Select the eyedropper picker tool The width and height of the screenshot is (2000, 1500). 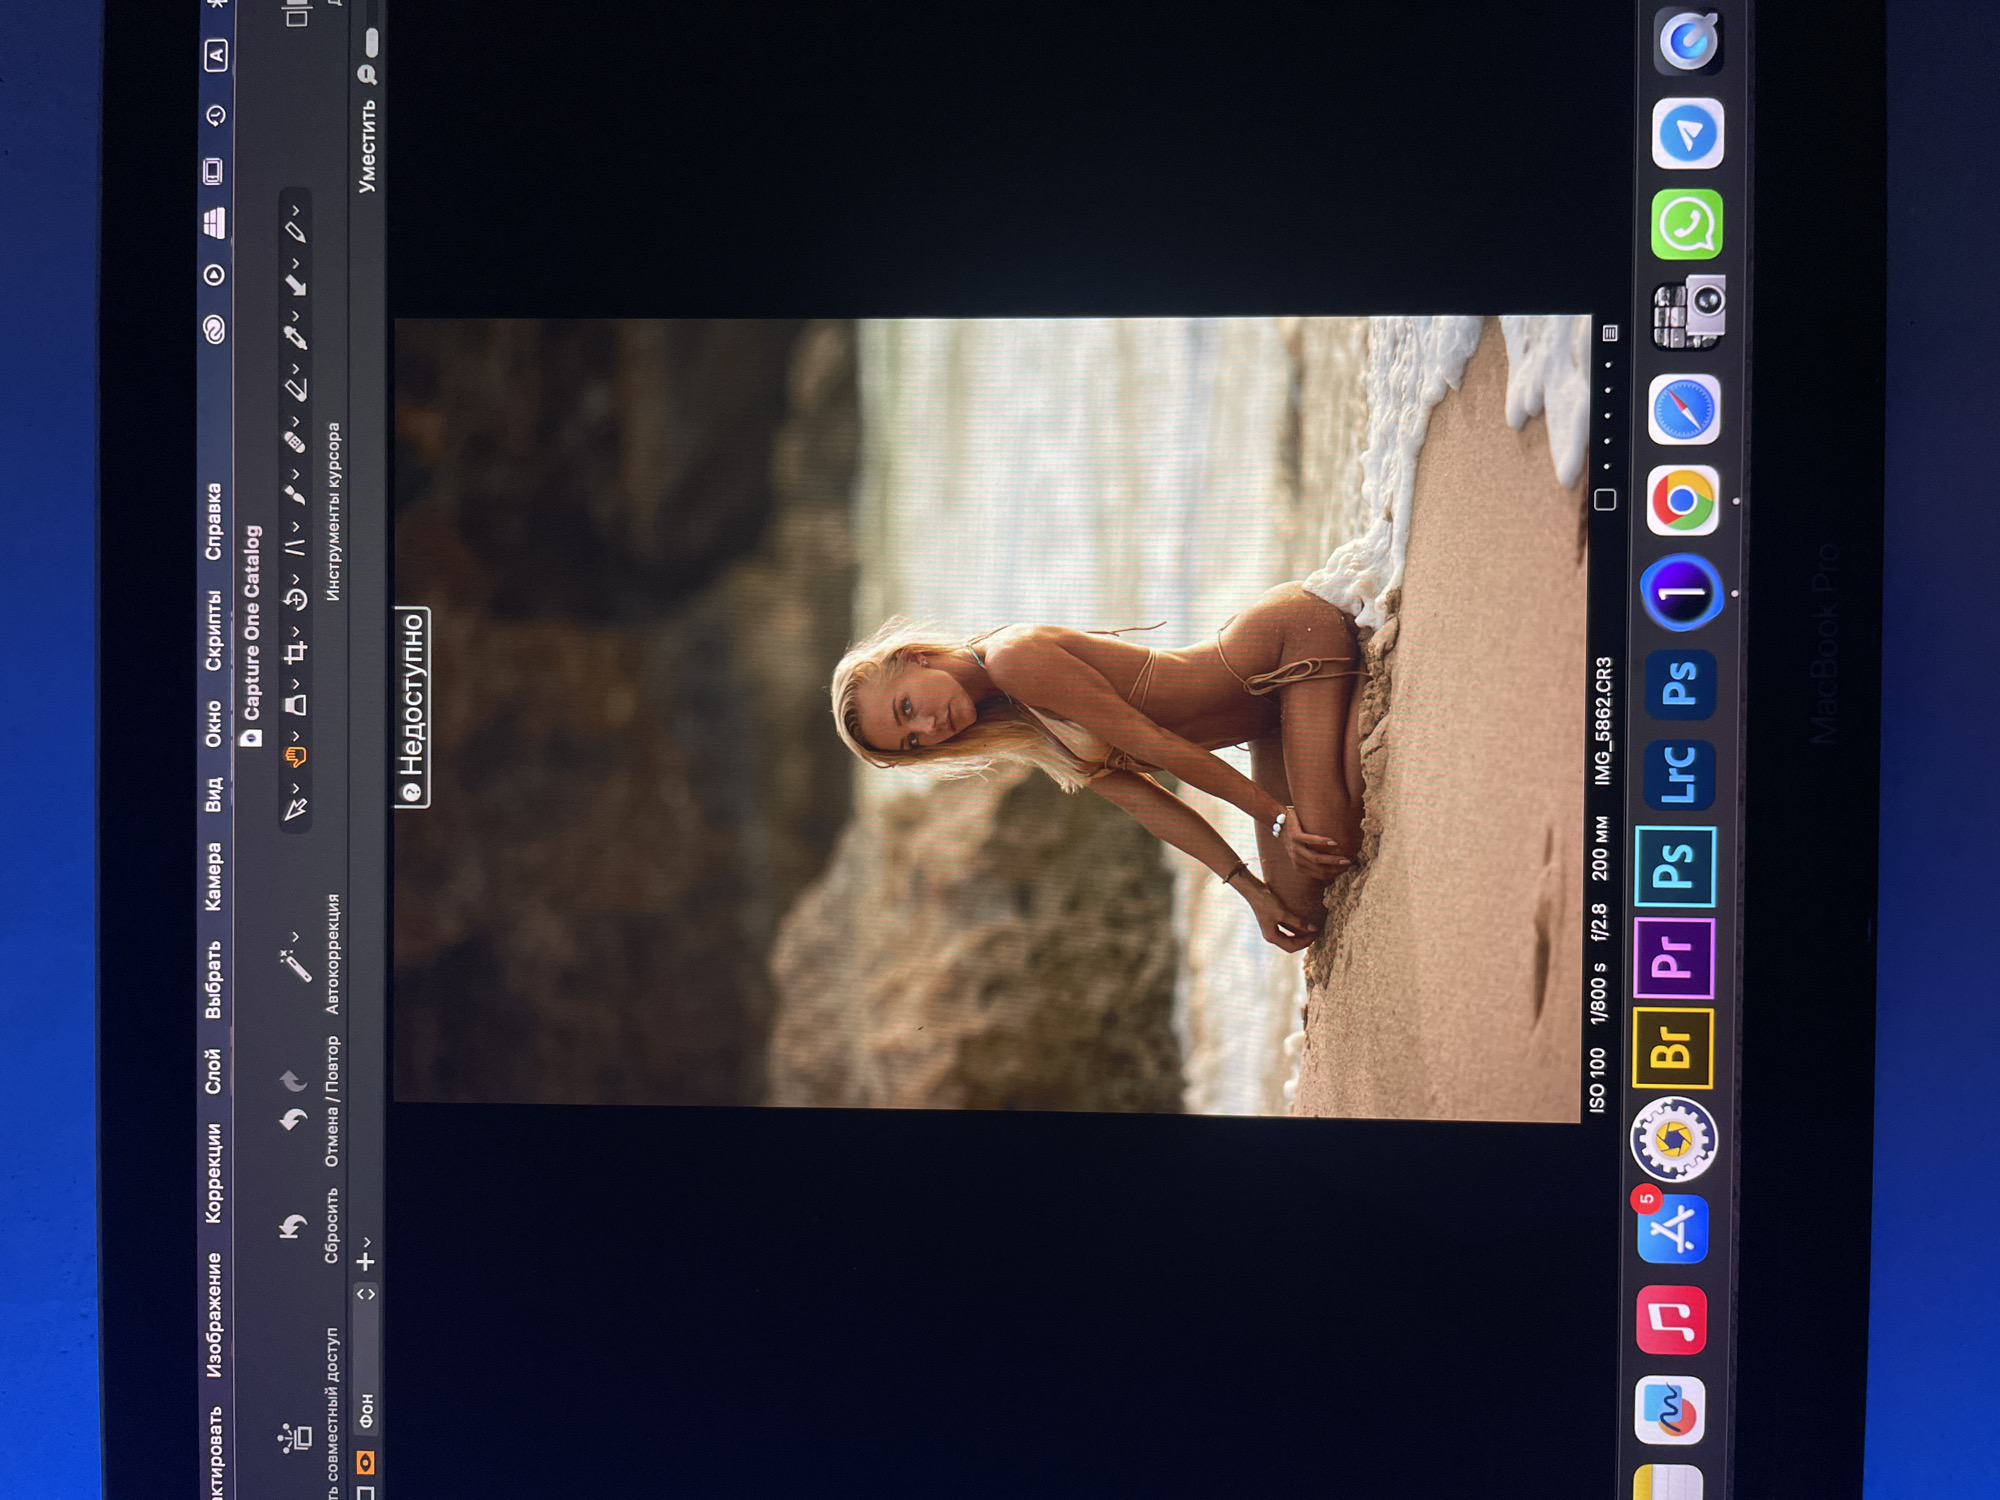coord(294,337)
